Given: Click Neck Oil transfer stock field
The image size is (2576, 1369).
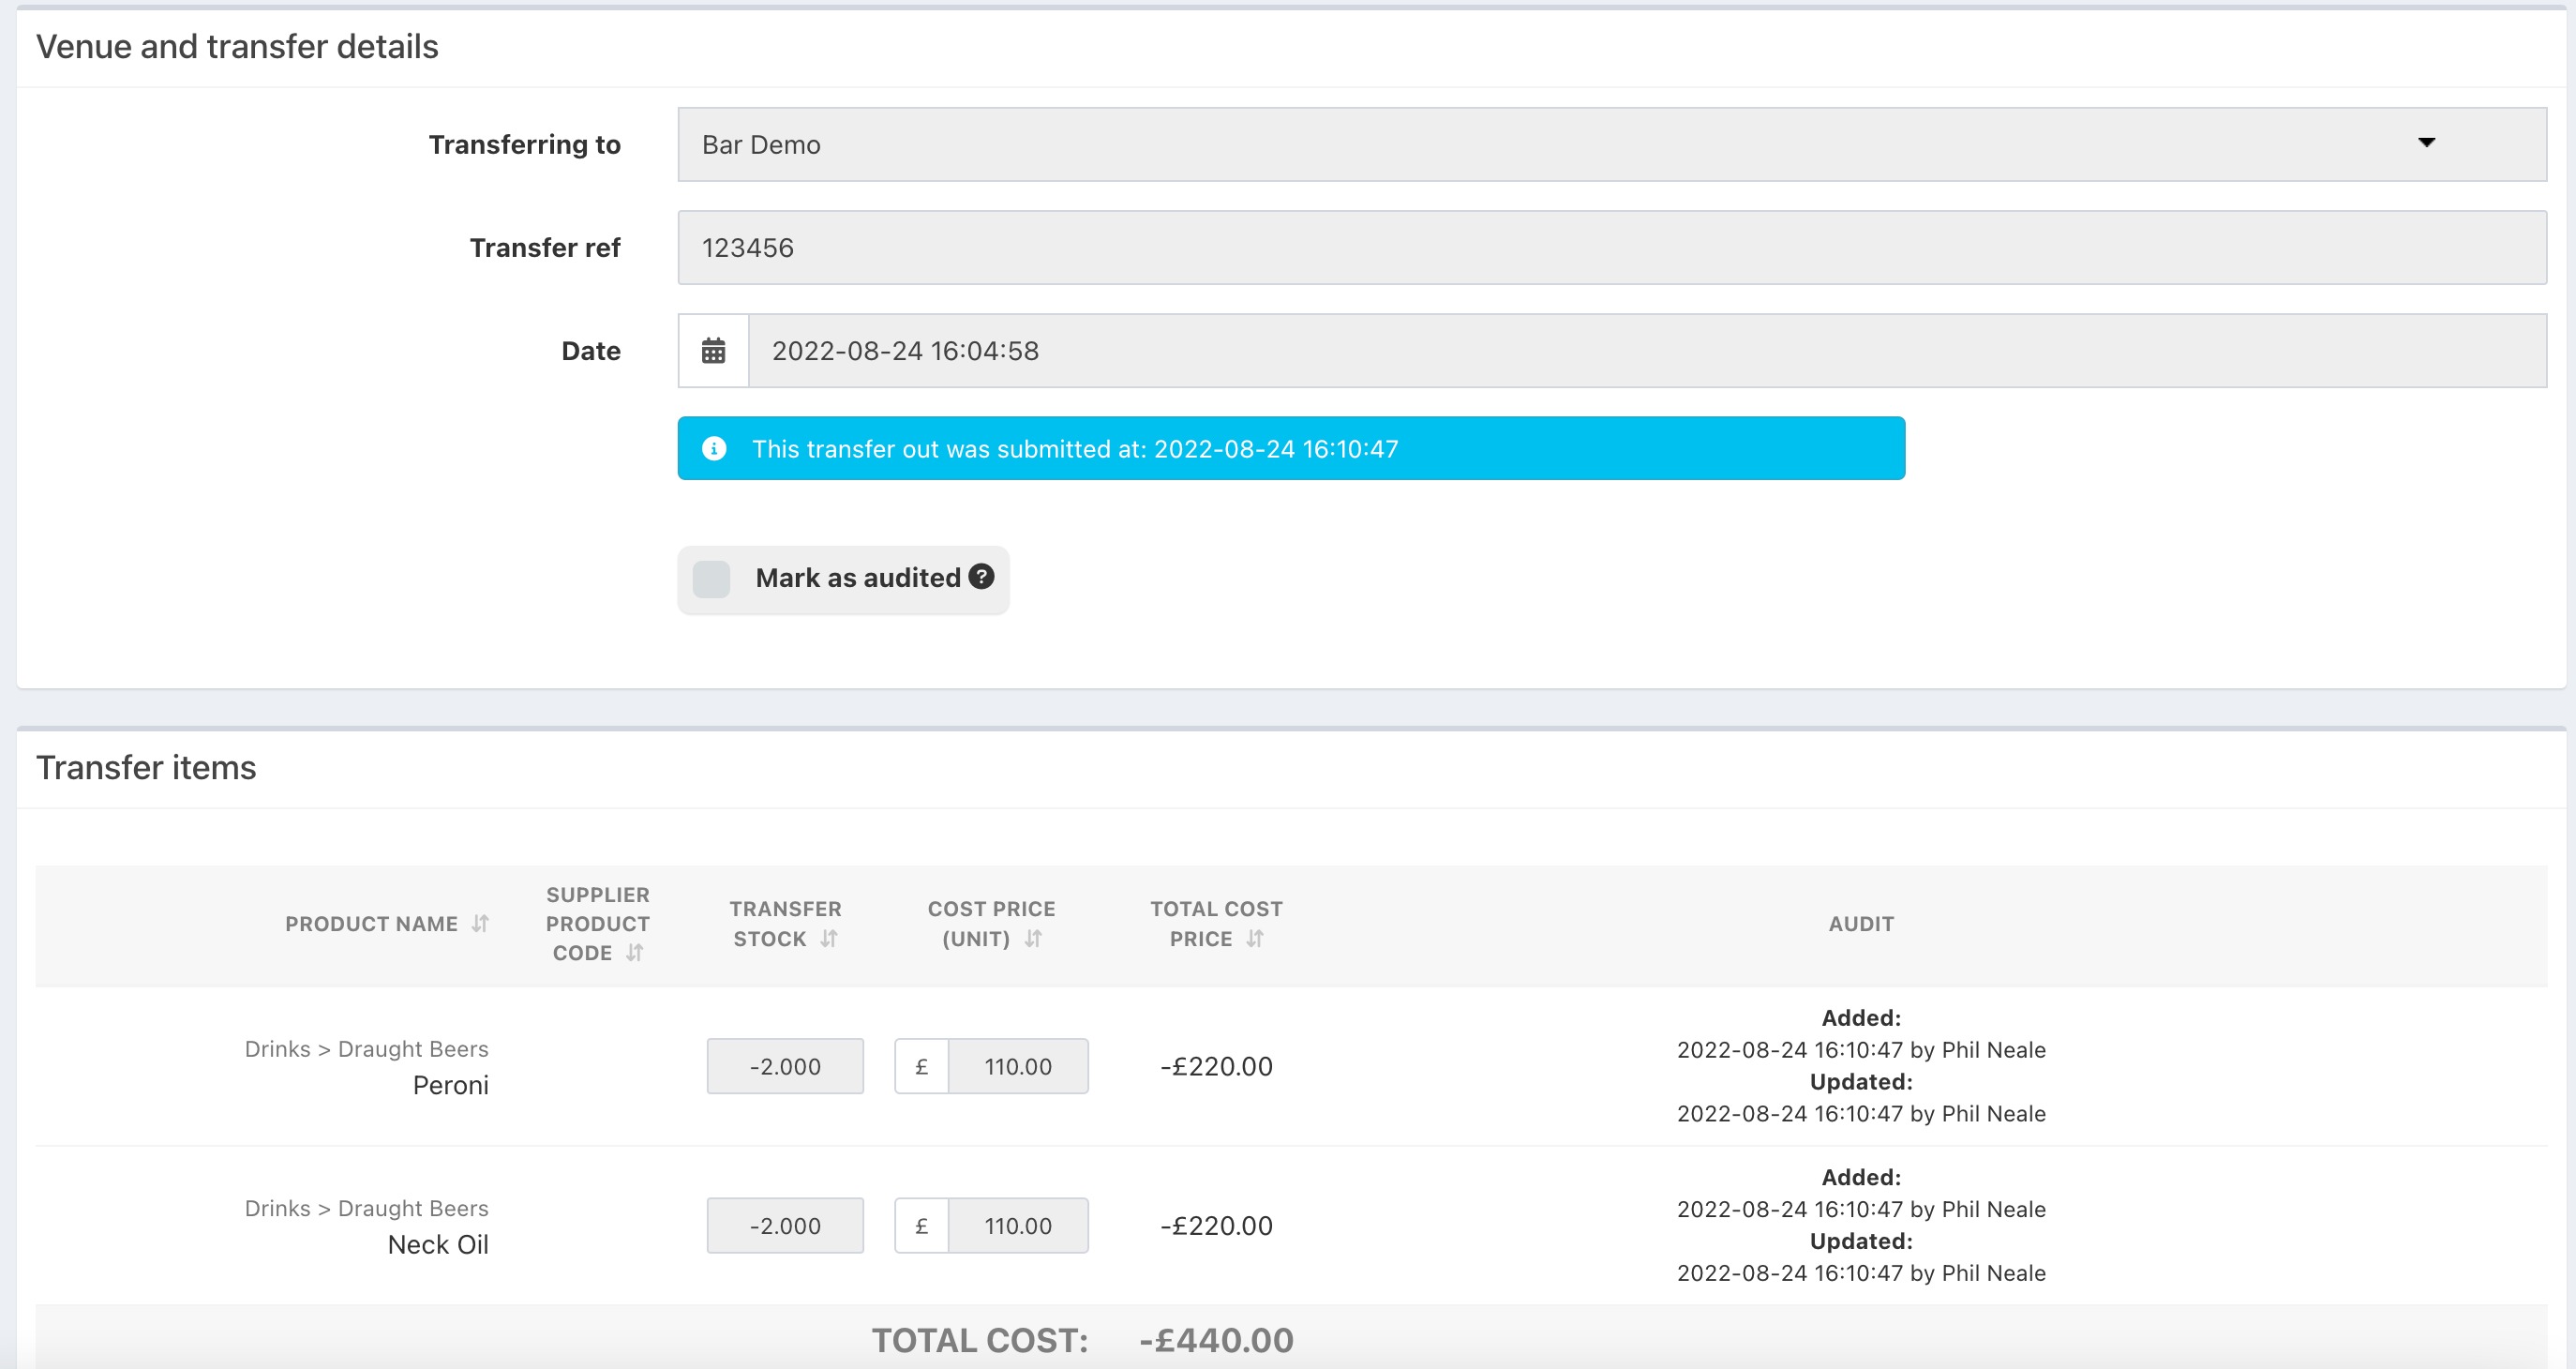Looking at the screenshot, I should click(785, 1225).
